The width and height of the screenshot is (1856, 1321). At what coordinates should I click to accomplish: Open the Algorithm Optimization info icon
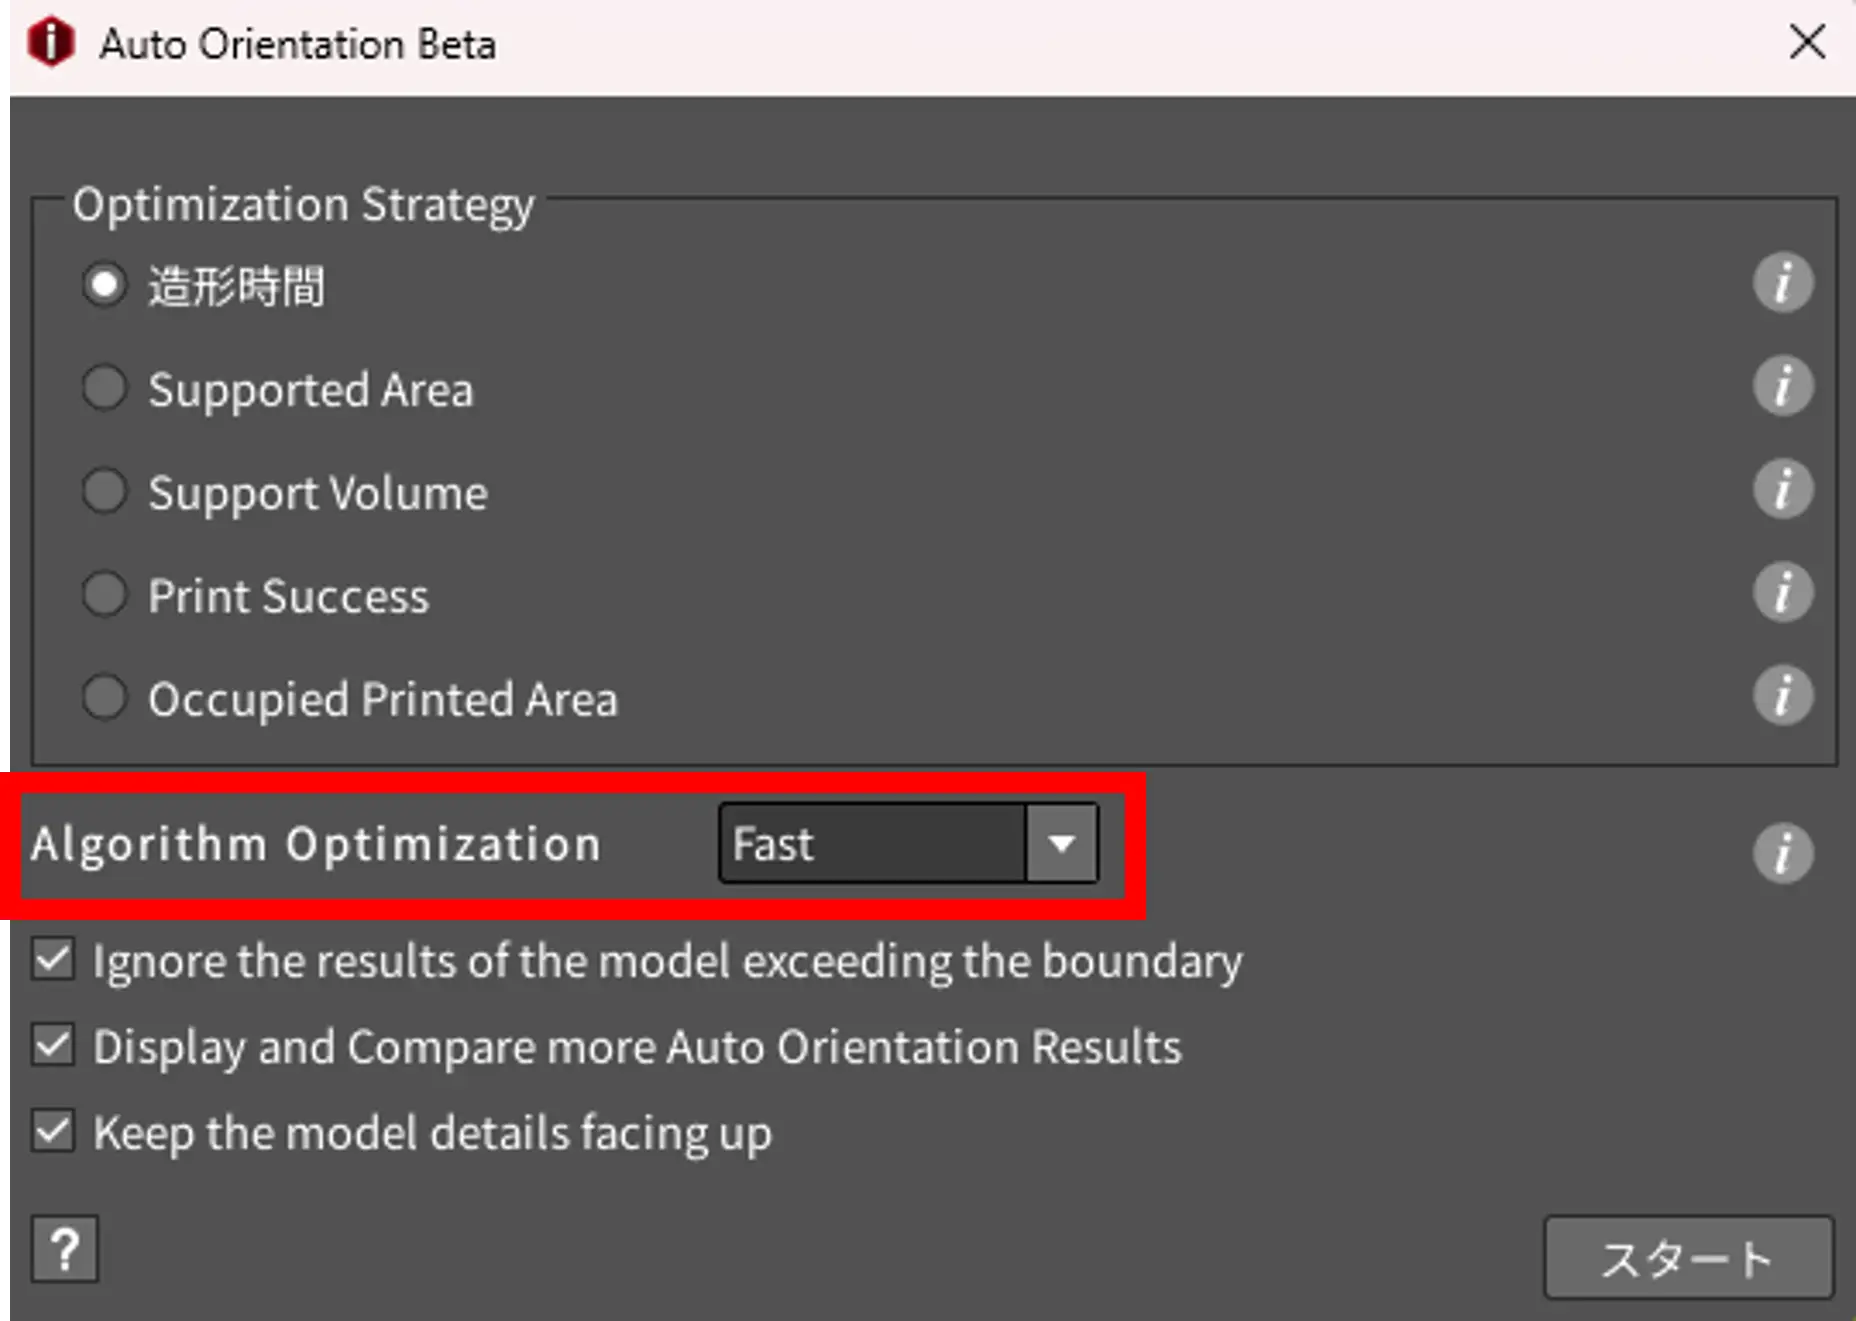coord(1782,854)
